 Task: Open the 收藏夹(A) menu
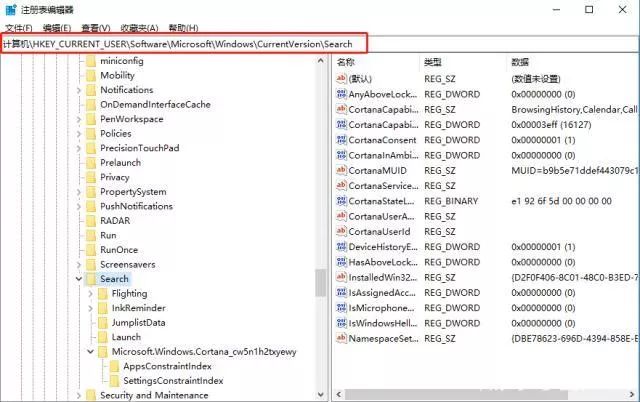(140, 28)
